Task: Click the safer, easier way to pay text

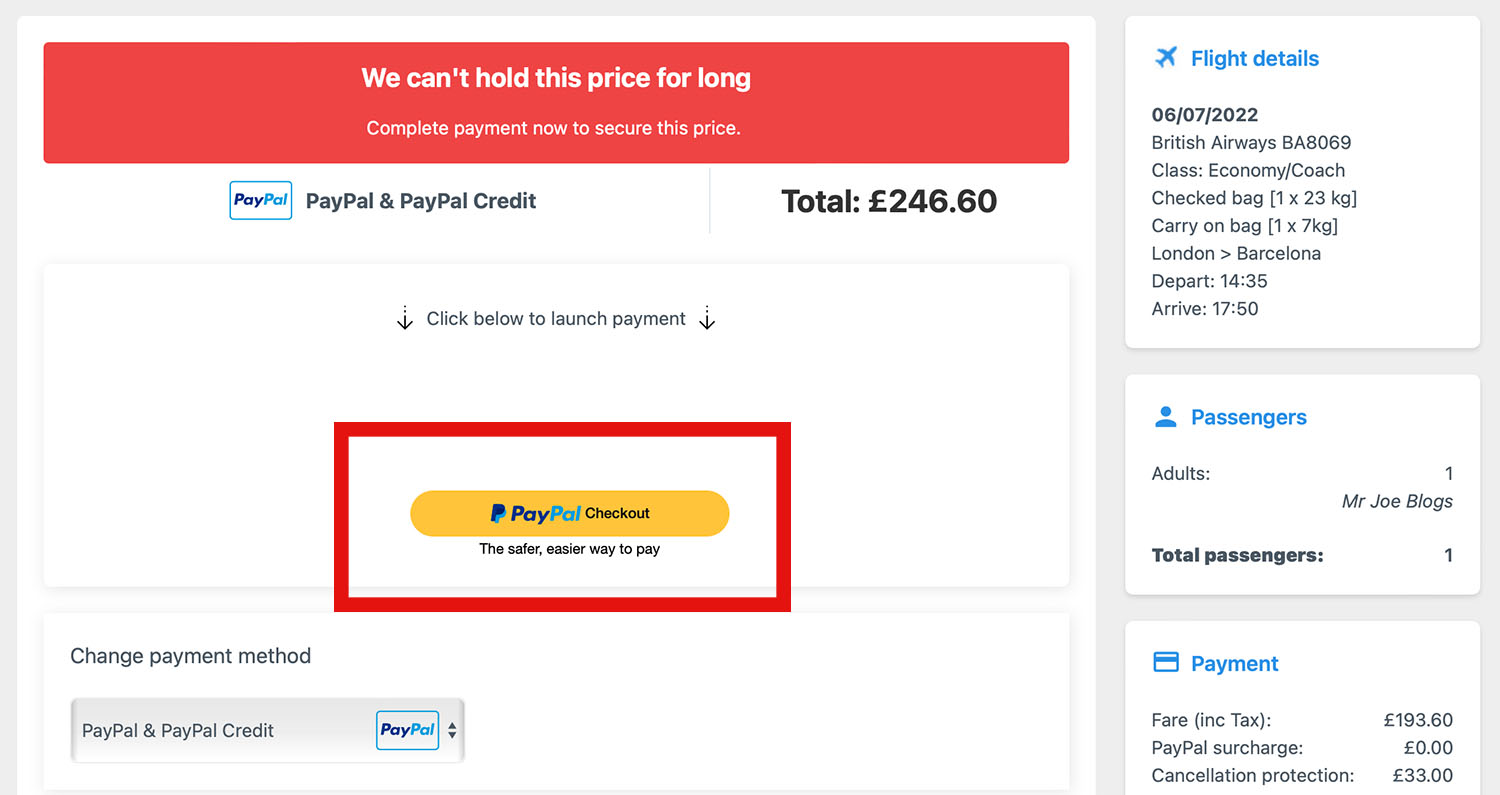Action: coord(569,548)
